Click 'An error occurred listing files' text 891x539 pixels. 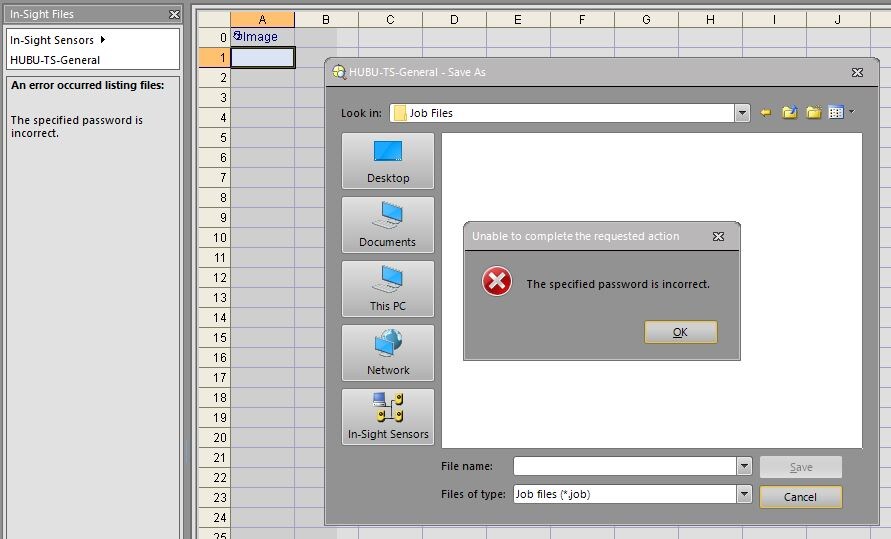88,85
